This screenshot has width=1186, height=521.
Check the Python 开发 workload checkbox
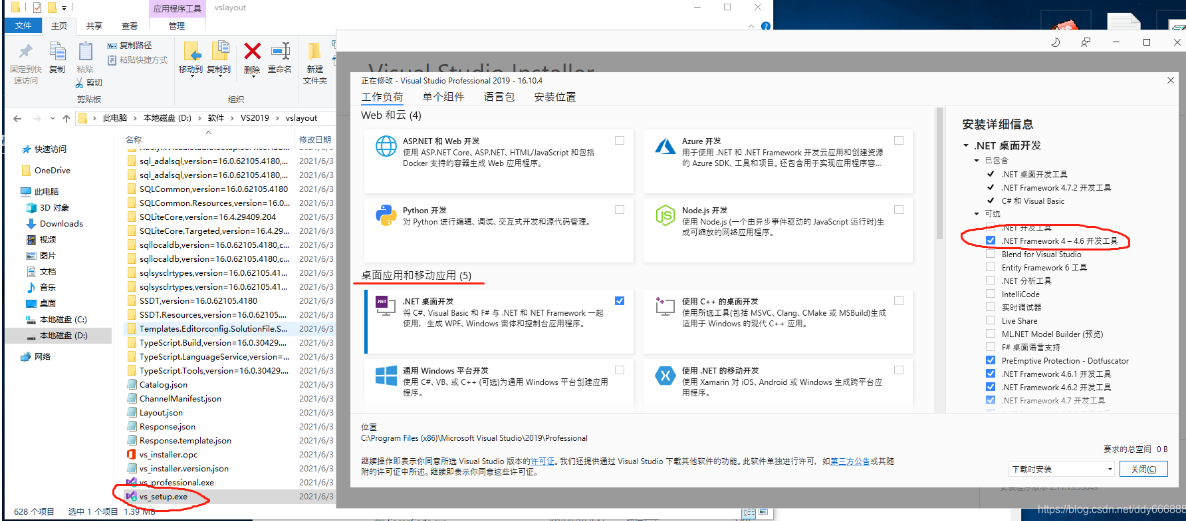coord(619,209)
